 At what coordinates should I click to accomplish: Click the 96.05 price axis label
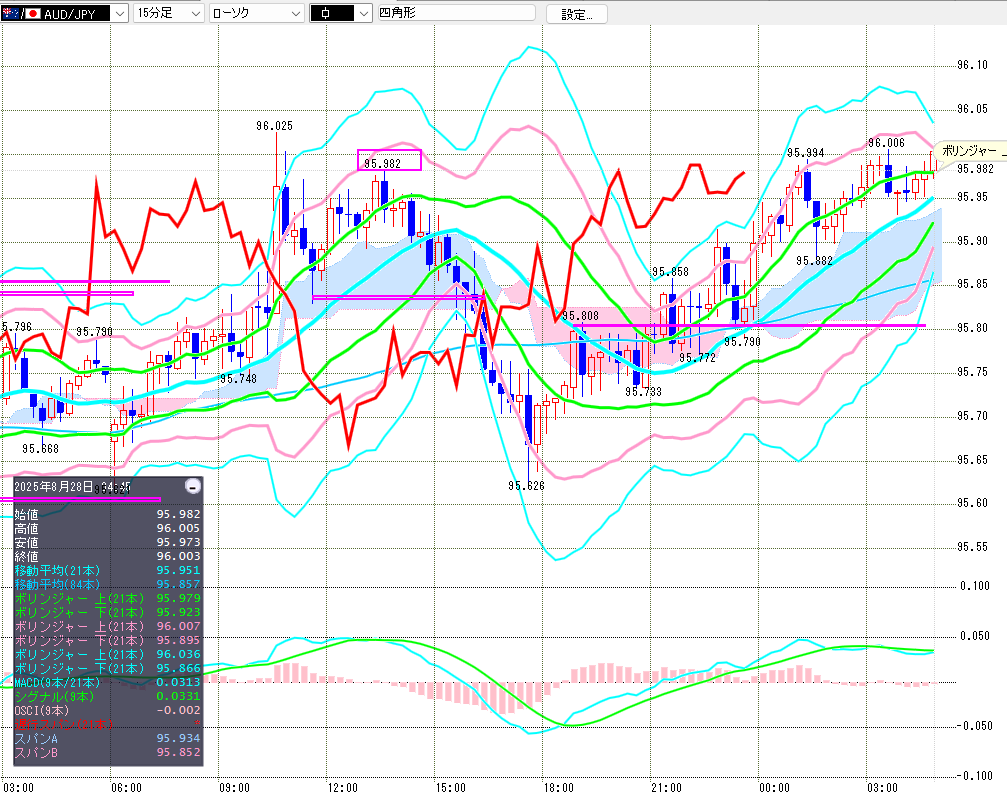point(972,109)
